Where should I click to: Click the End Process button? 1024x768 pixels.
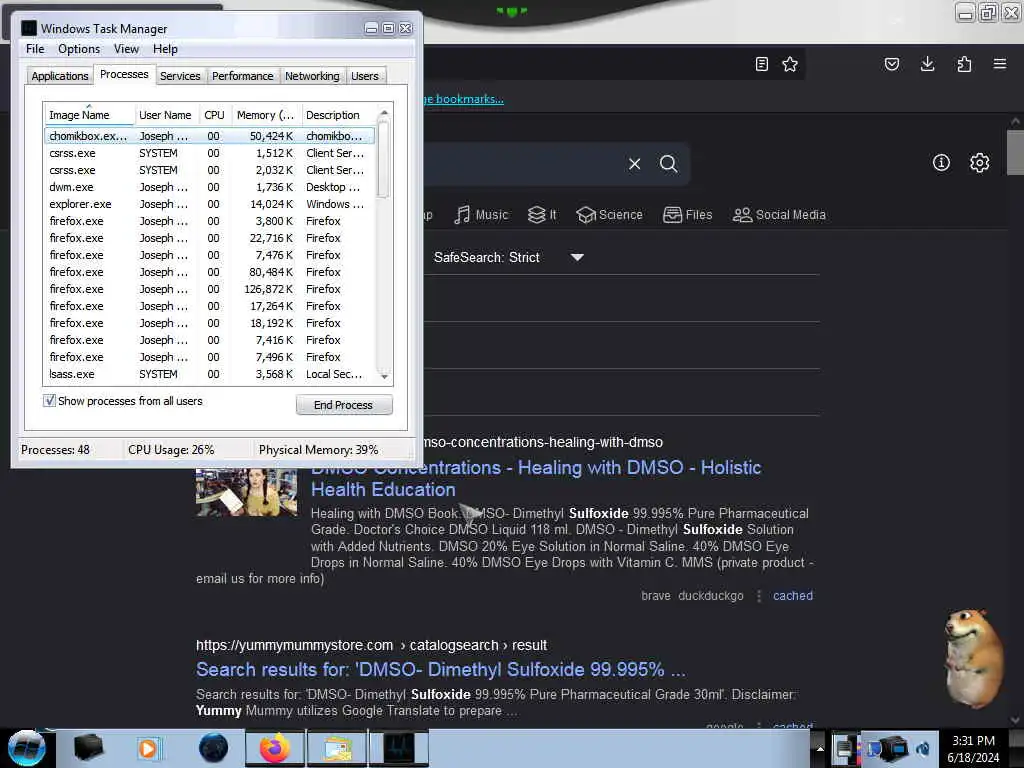tap(344, 405)
